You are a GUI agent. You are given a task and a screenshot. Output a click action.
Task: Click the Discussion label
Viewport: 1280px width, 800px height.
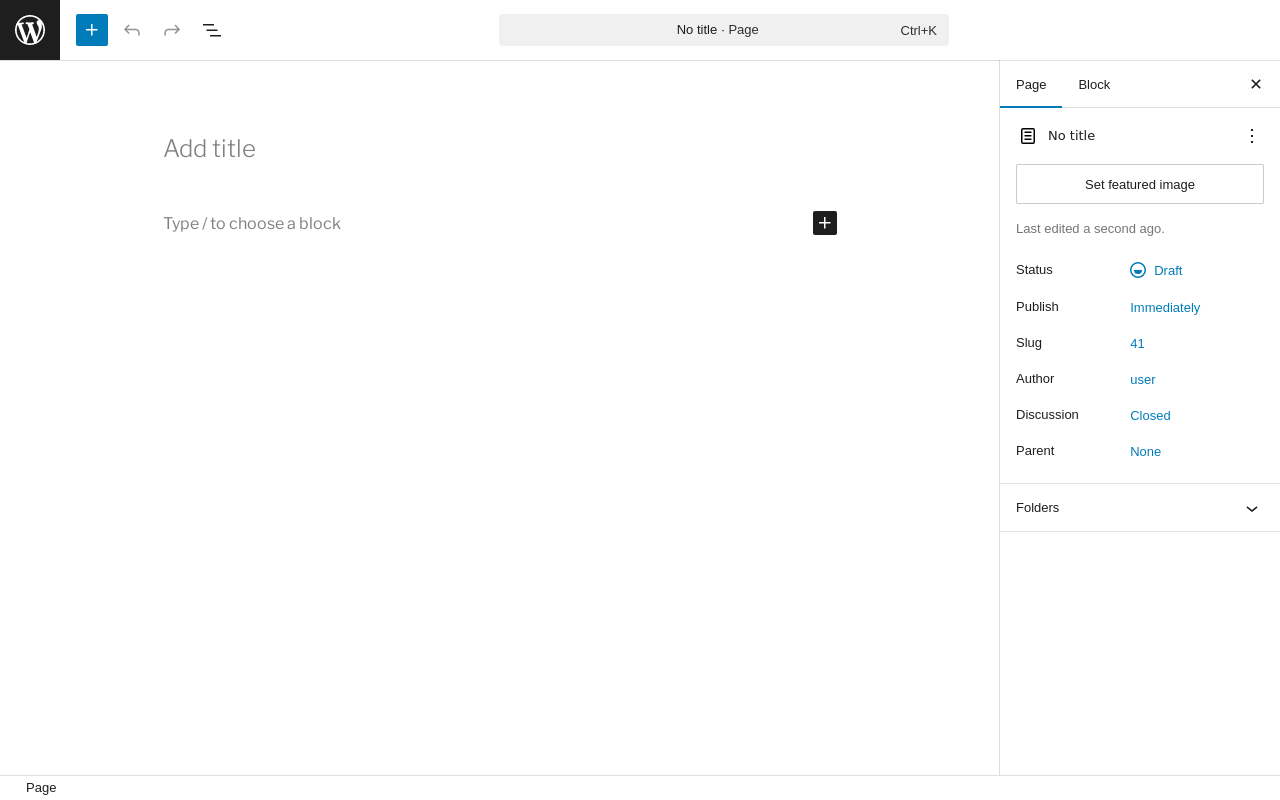pos(1047,415)
